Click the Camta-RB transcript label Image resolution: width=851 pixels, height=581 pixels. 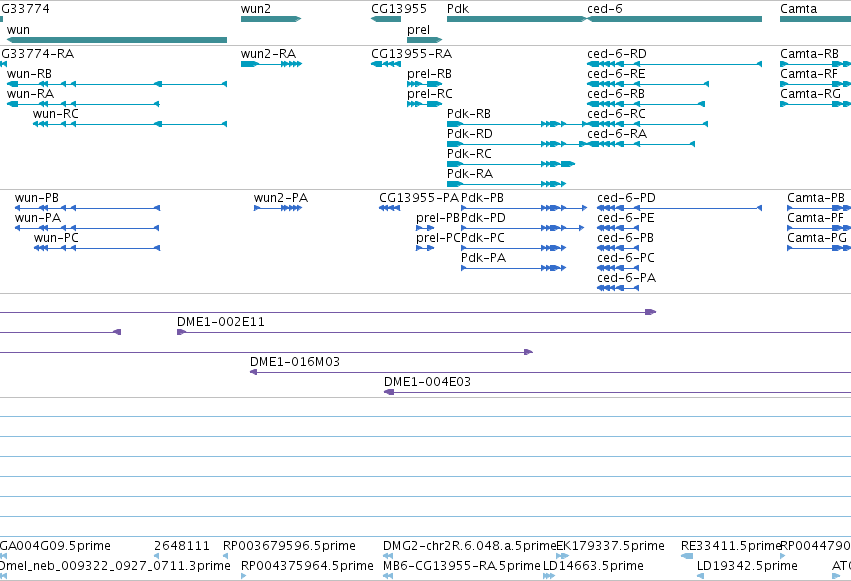(x=809, y=54)
